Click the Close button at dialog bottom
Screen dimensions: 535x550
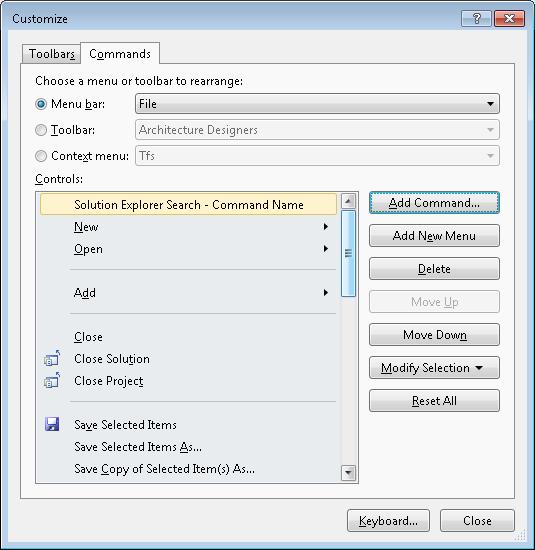[x=477, y=521]
